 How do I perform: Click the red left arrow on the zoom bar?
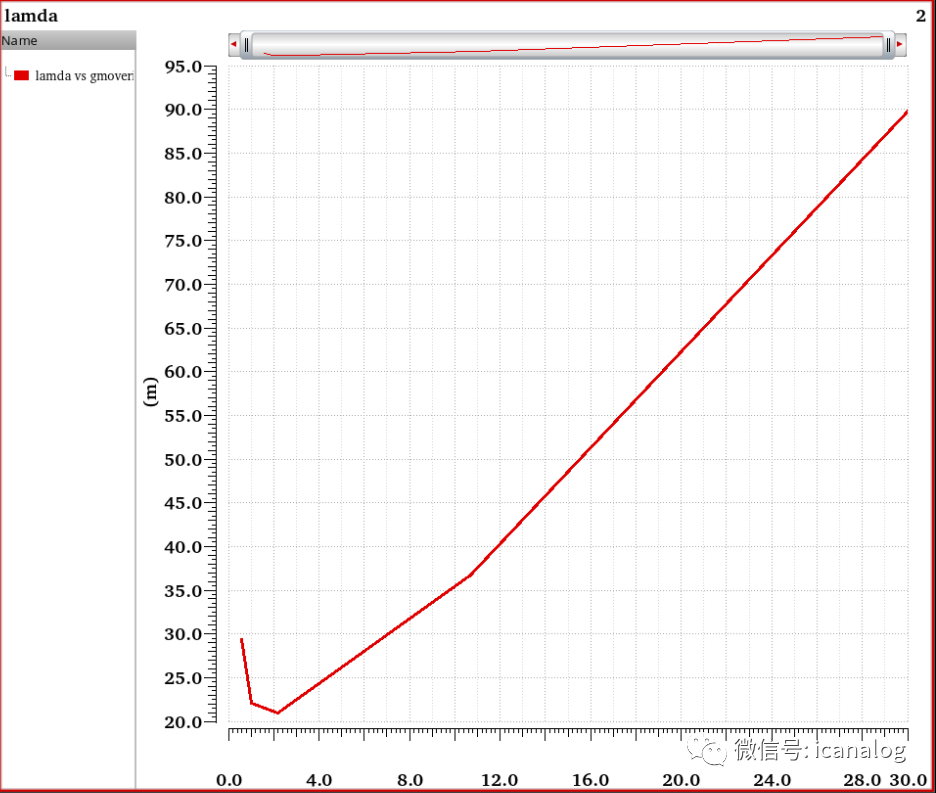233,44
